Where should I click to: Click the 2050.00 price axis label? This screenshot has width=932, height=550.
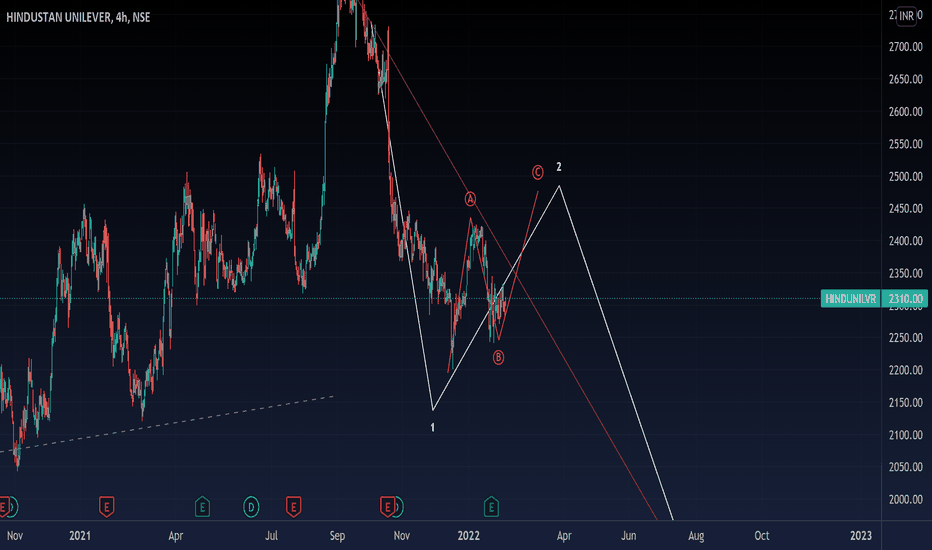coord(905,467)
